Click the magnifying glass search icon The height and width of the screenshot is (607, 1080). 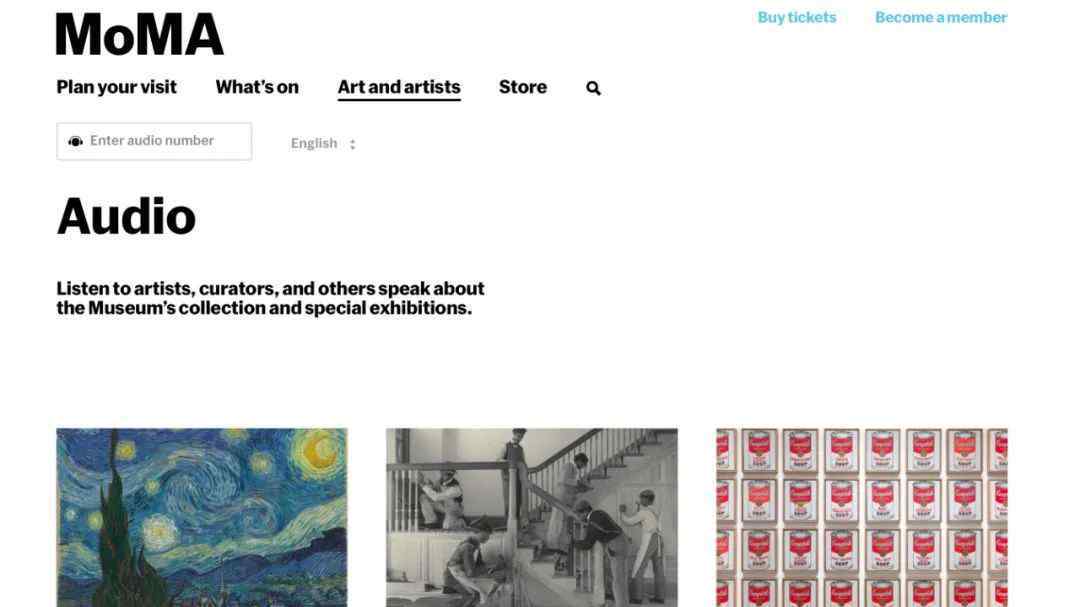click(x=593, y=88)
